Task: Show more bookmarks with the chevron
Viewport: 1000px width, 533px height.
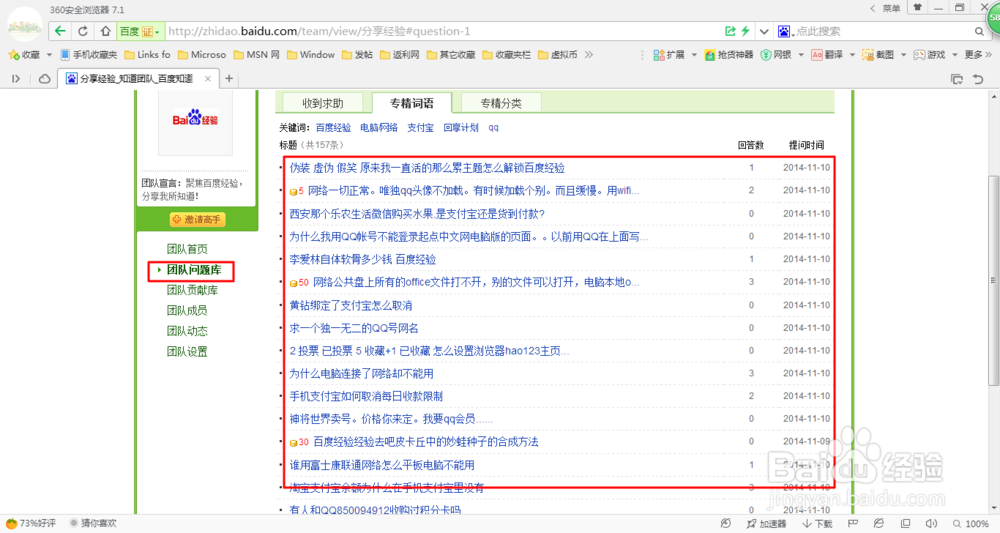Action: click(589, 55)
